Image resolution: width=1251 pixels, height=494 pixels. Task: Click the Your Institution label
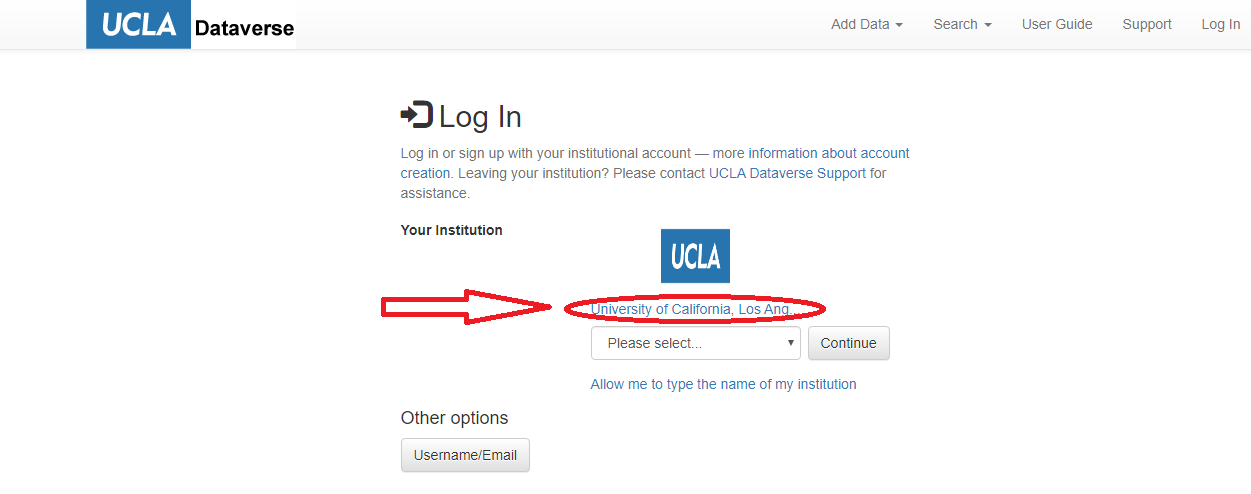451,230
